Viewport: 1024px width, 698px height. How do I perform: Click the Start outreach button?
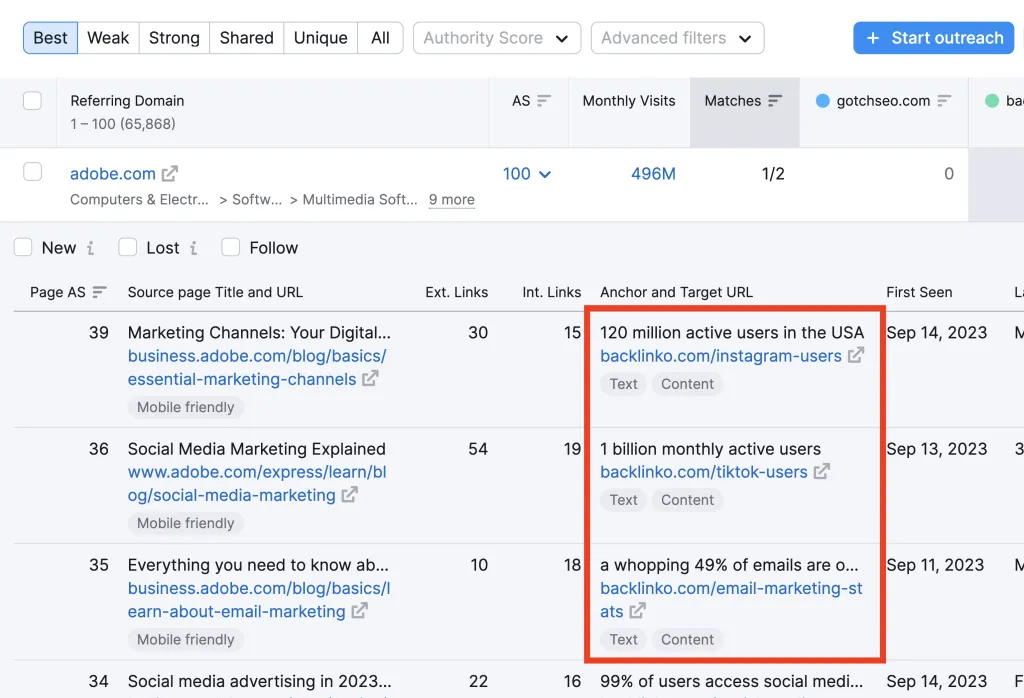coord(933,38)
